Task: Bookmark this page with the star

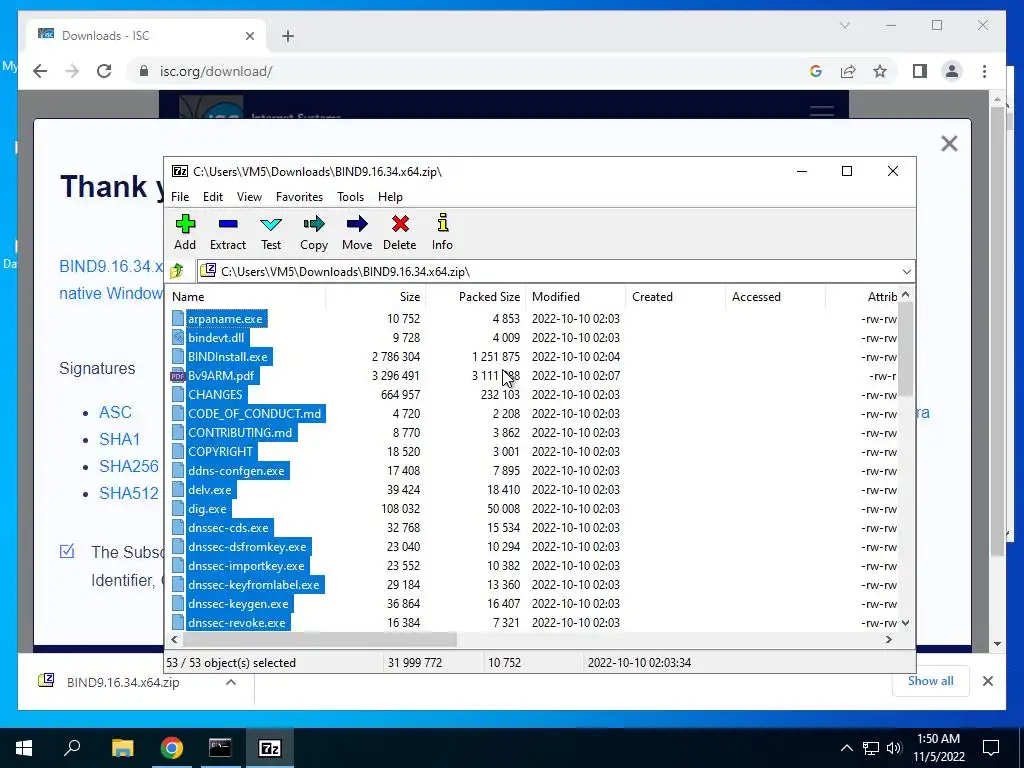Action: (x=880, y=71)
